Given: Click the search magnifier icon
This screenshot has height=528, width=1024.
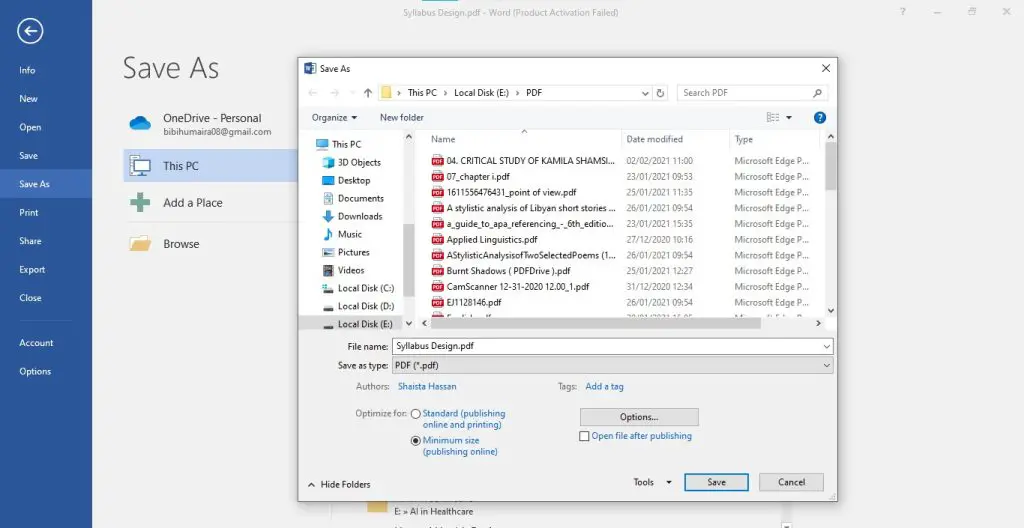Looking at the screenshot, I should point(817,93).
